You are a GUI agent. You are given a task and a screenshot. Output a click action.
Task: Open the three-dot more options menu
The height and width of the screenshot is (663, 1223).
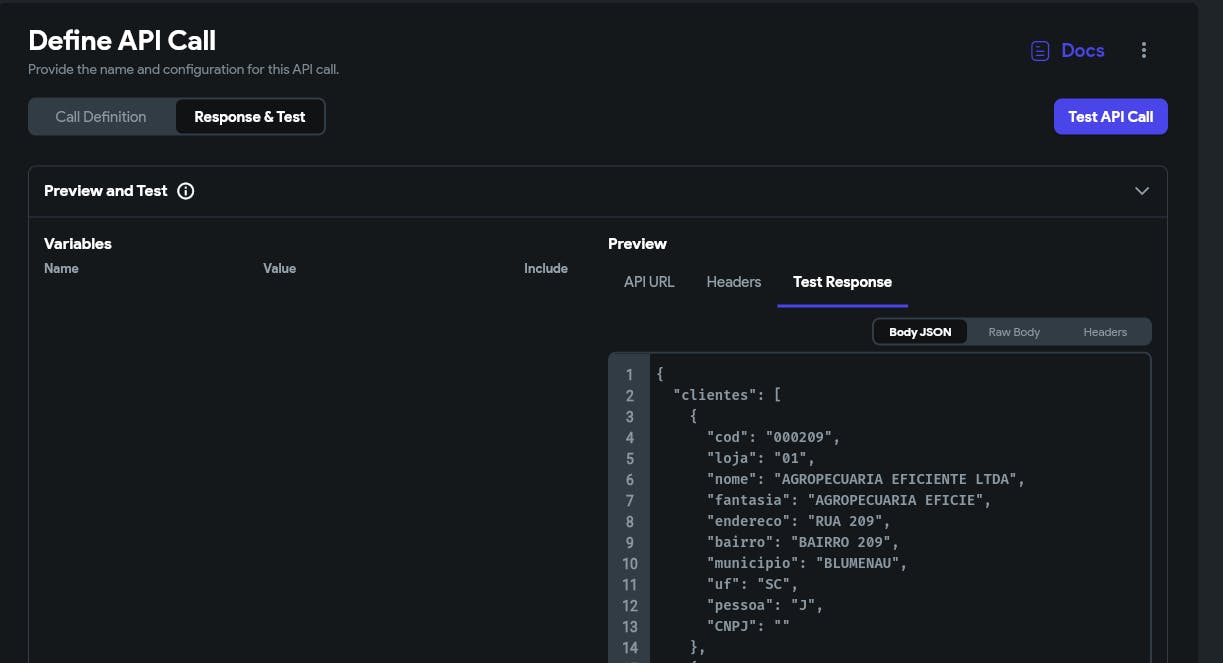coord(1144,51)
